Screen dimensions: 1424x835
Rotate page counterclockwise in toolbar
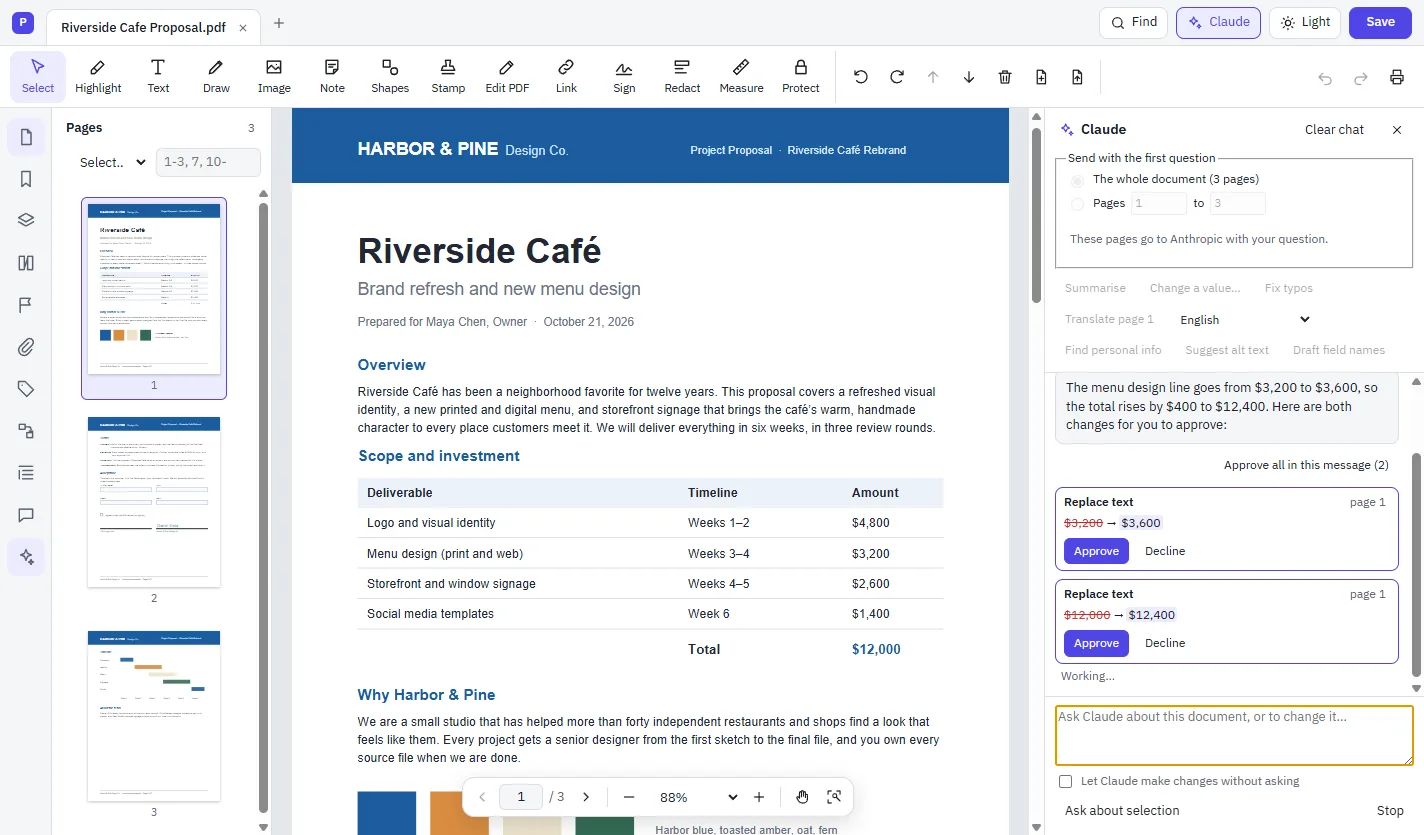861,77
